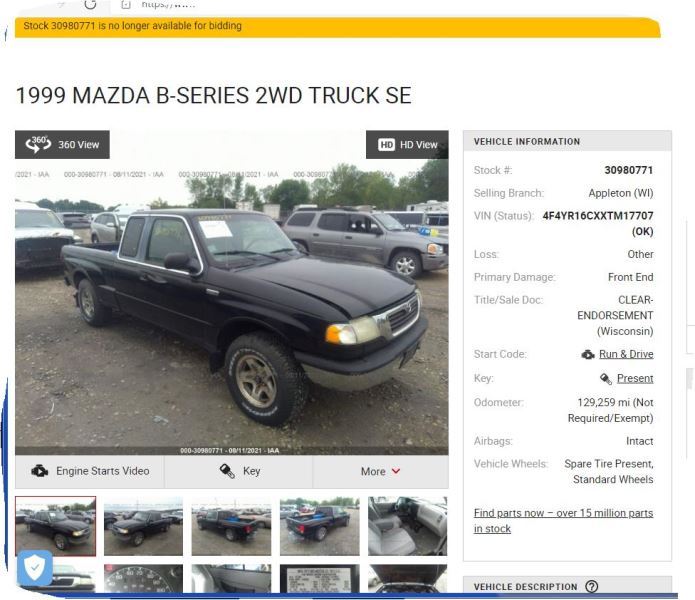Open the odometer gauge thumbnail
This screenshot has height=600, width=695.
[x=143, y=578]
